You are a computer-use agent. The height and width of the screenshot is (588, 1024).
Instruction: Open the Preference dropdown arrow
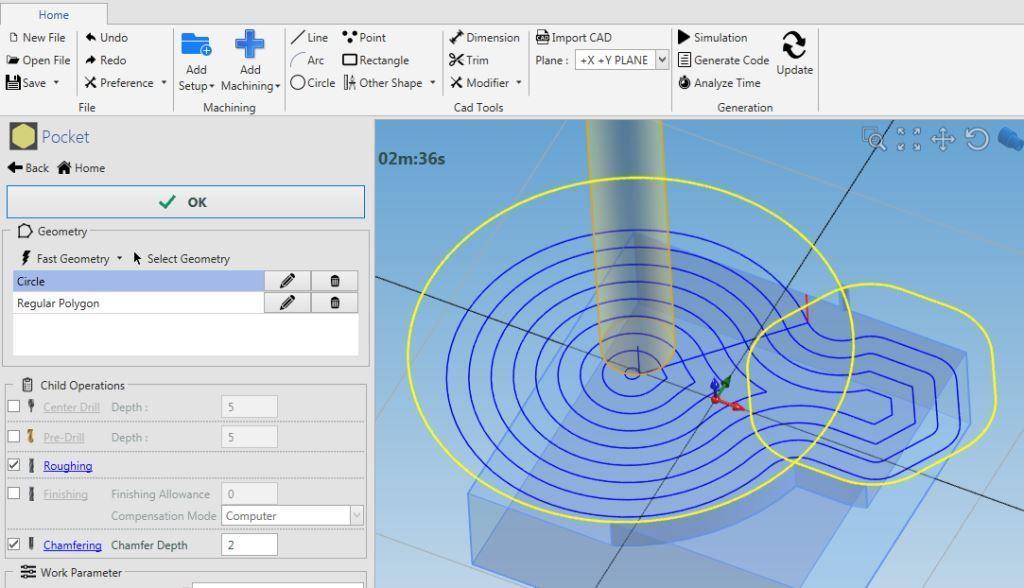tap(164, 83)
